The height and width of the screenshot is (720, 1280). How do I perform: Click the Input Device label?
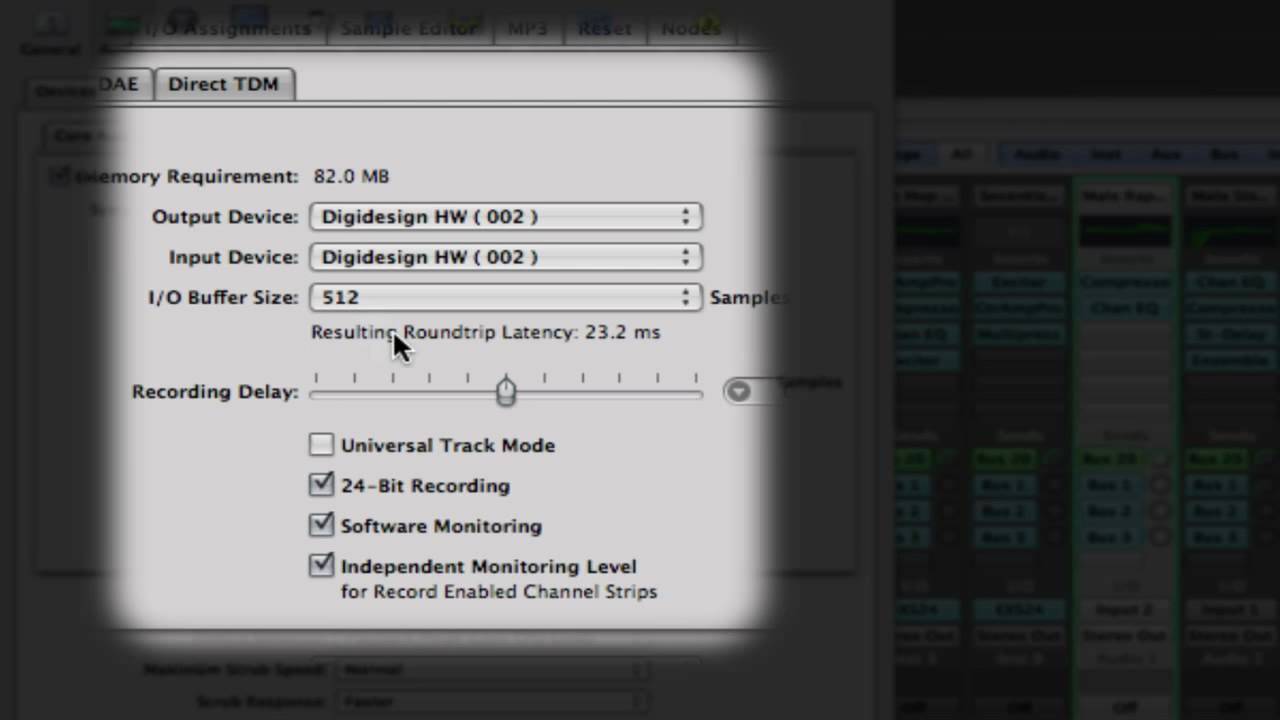(x=233, y=257)
